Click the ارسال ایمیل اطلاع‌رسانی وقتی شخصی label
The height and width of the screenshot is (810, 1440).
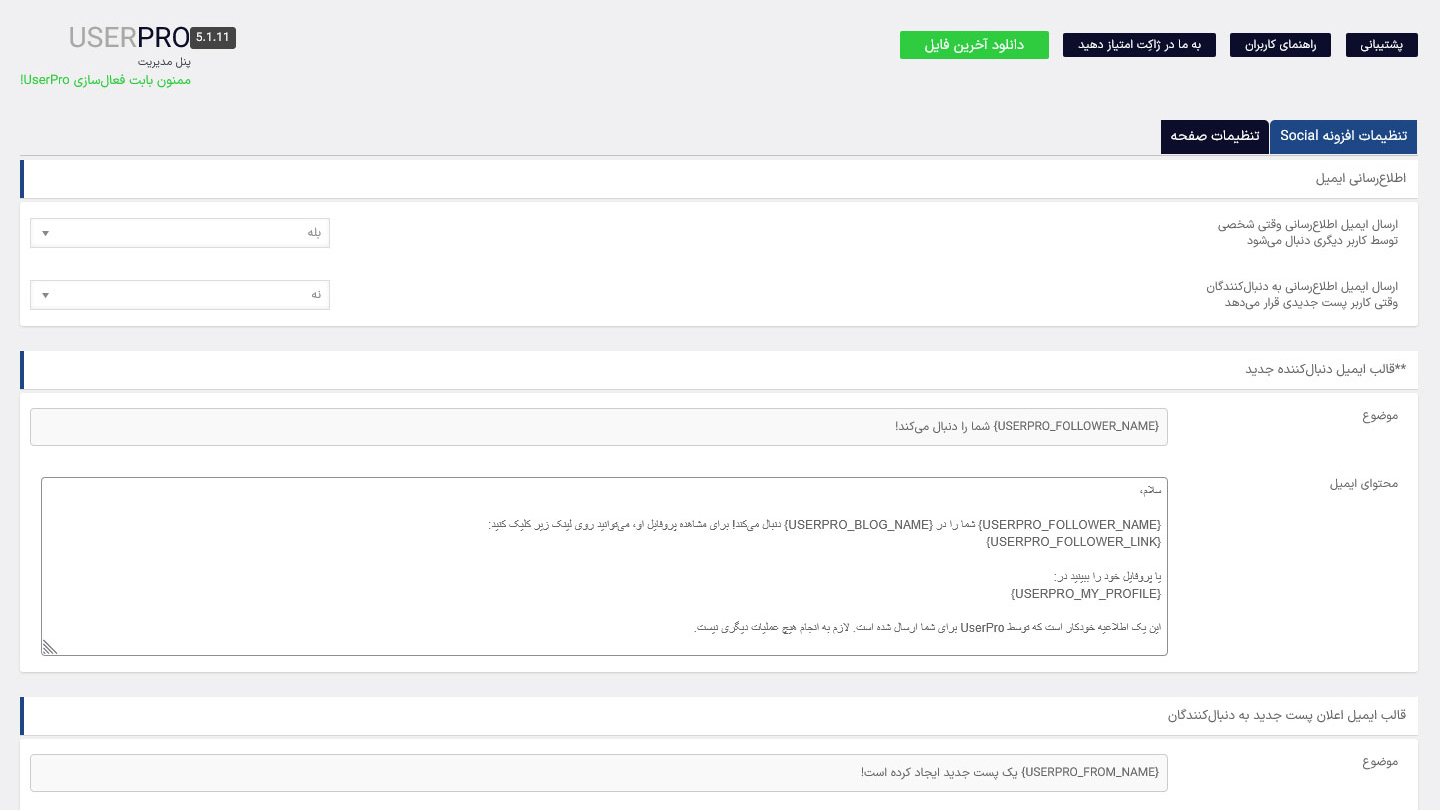1308,232
